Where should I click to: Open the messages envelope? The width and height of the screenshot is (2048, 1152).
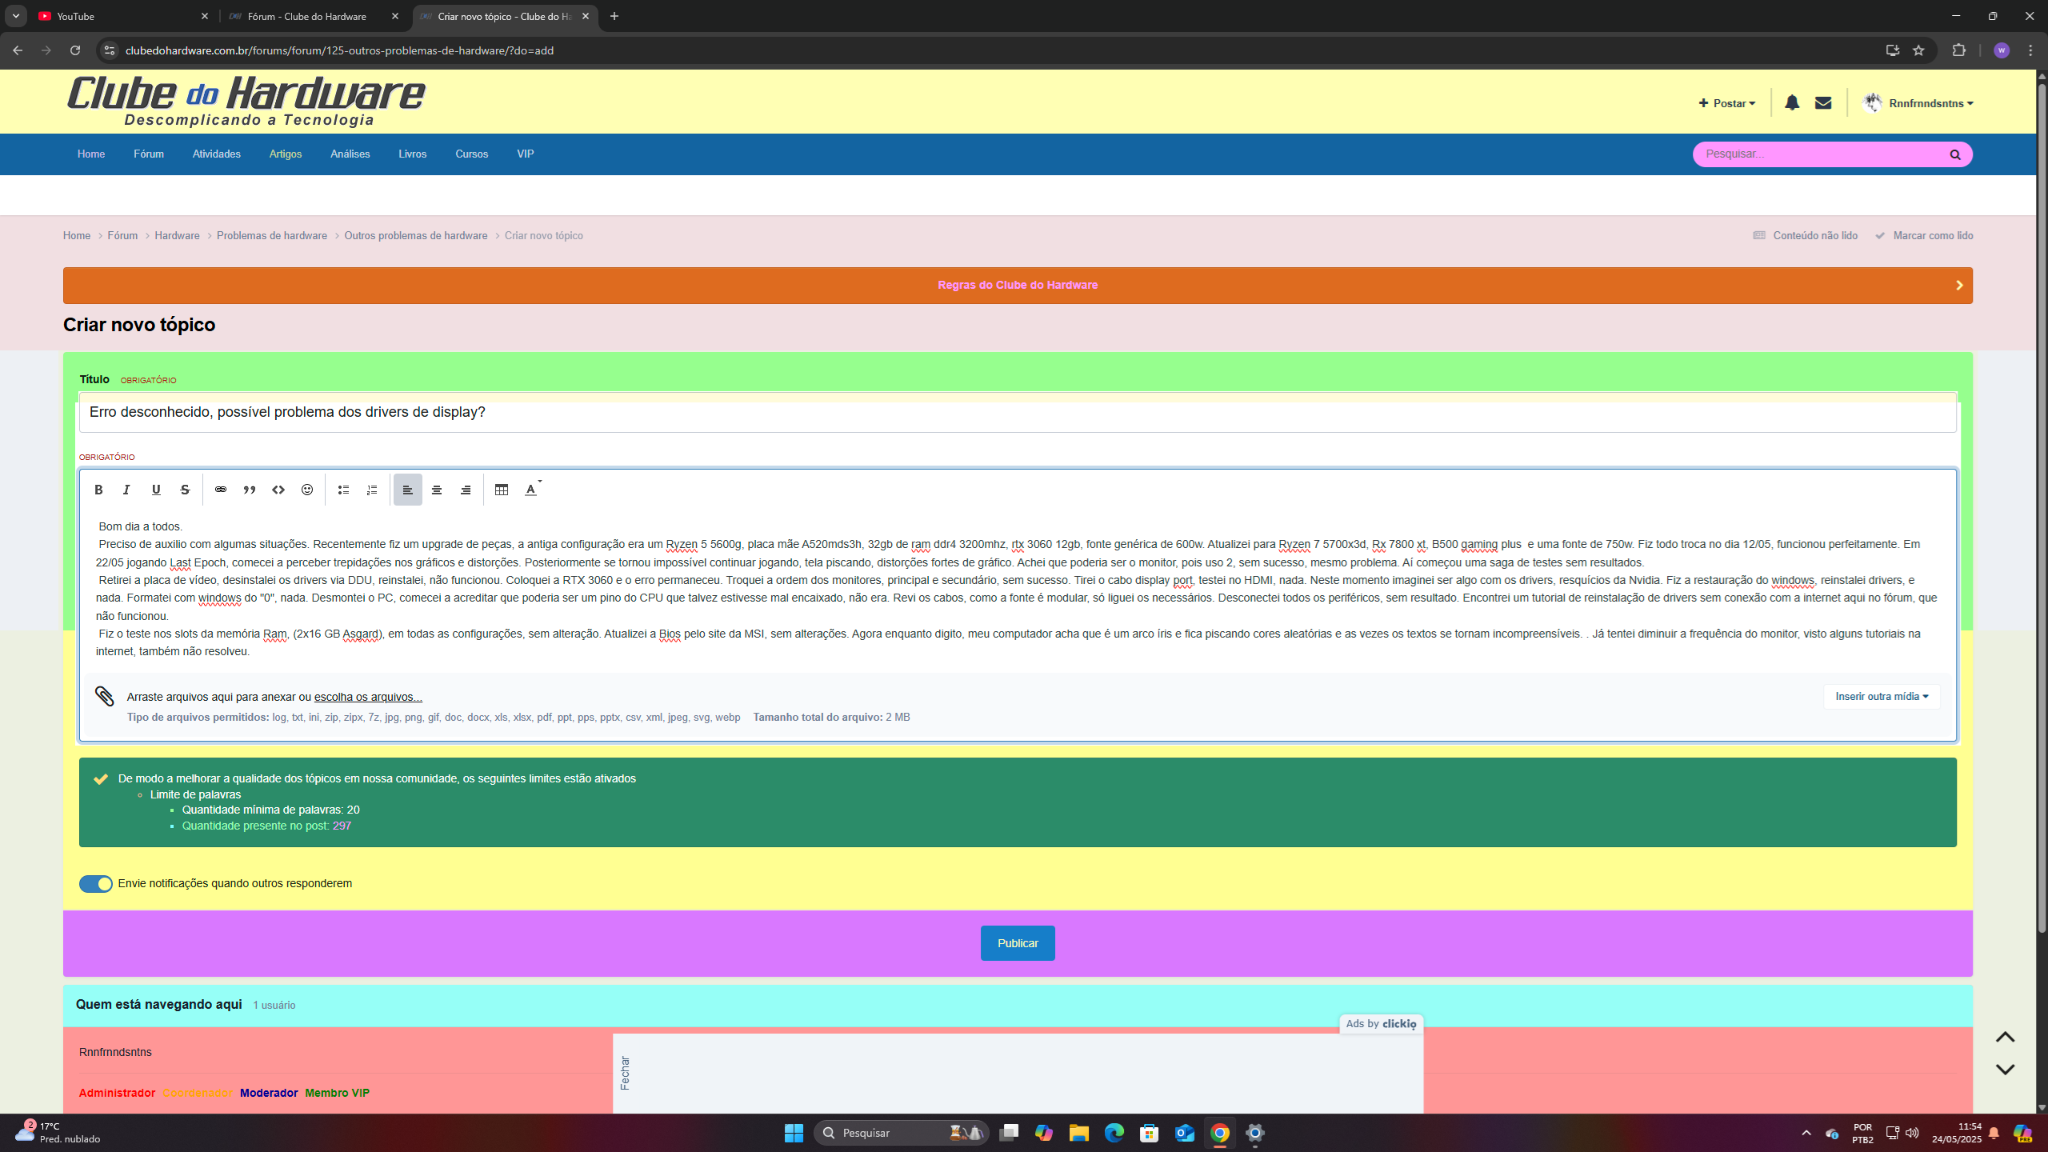coord(1823,103)
